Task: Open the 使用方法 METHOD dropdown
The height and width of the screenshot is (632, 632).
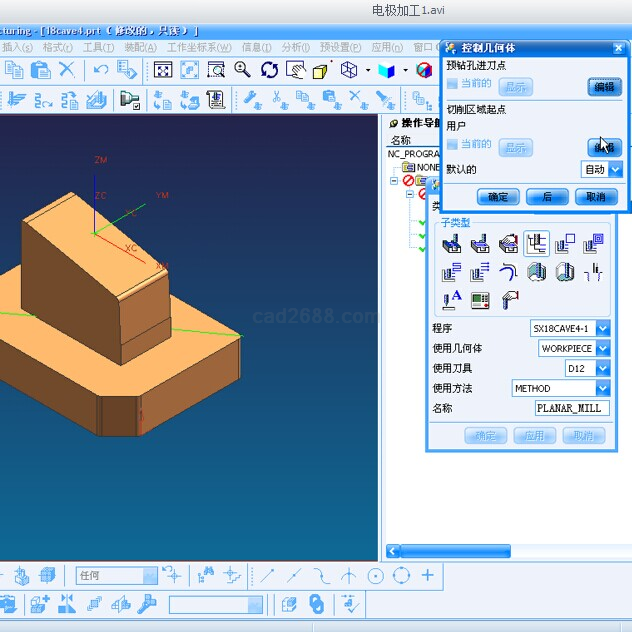Action: click(x=602, y=388)
